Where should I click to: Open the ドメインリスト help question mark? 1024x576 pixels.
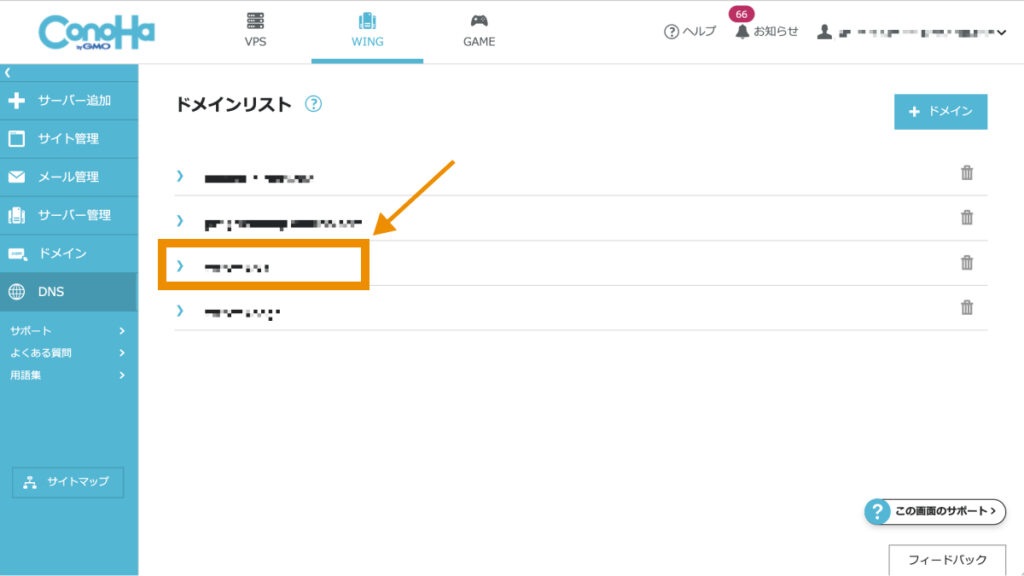pos(314,103)
